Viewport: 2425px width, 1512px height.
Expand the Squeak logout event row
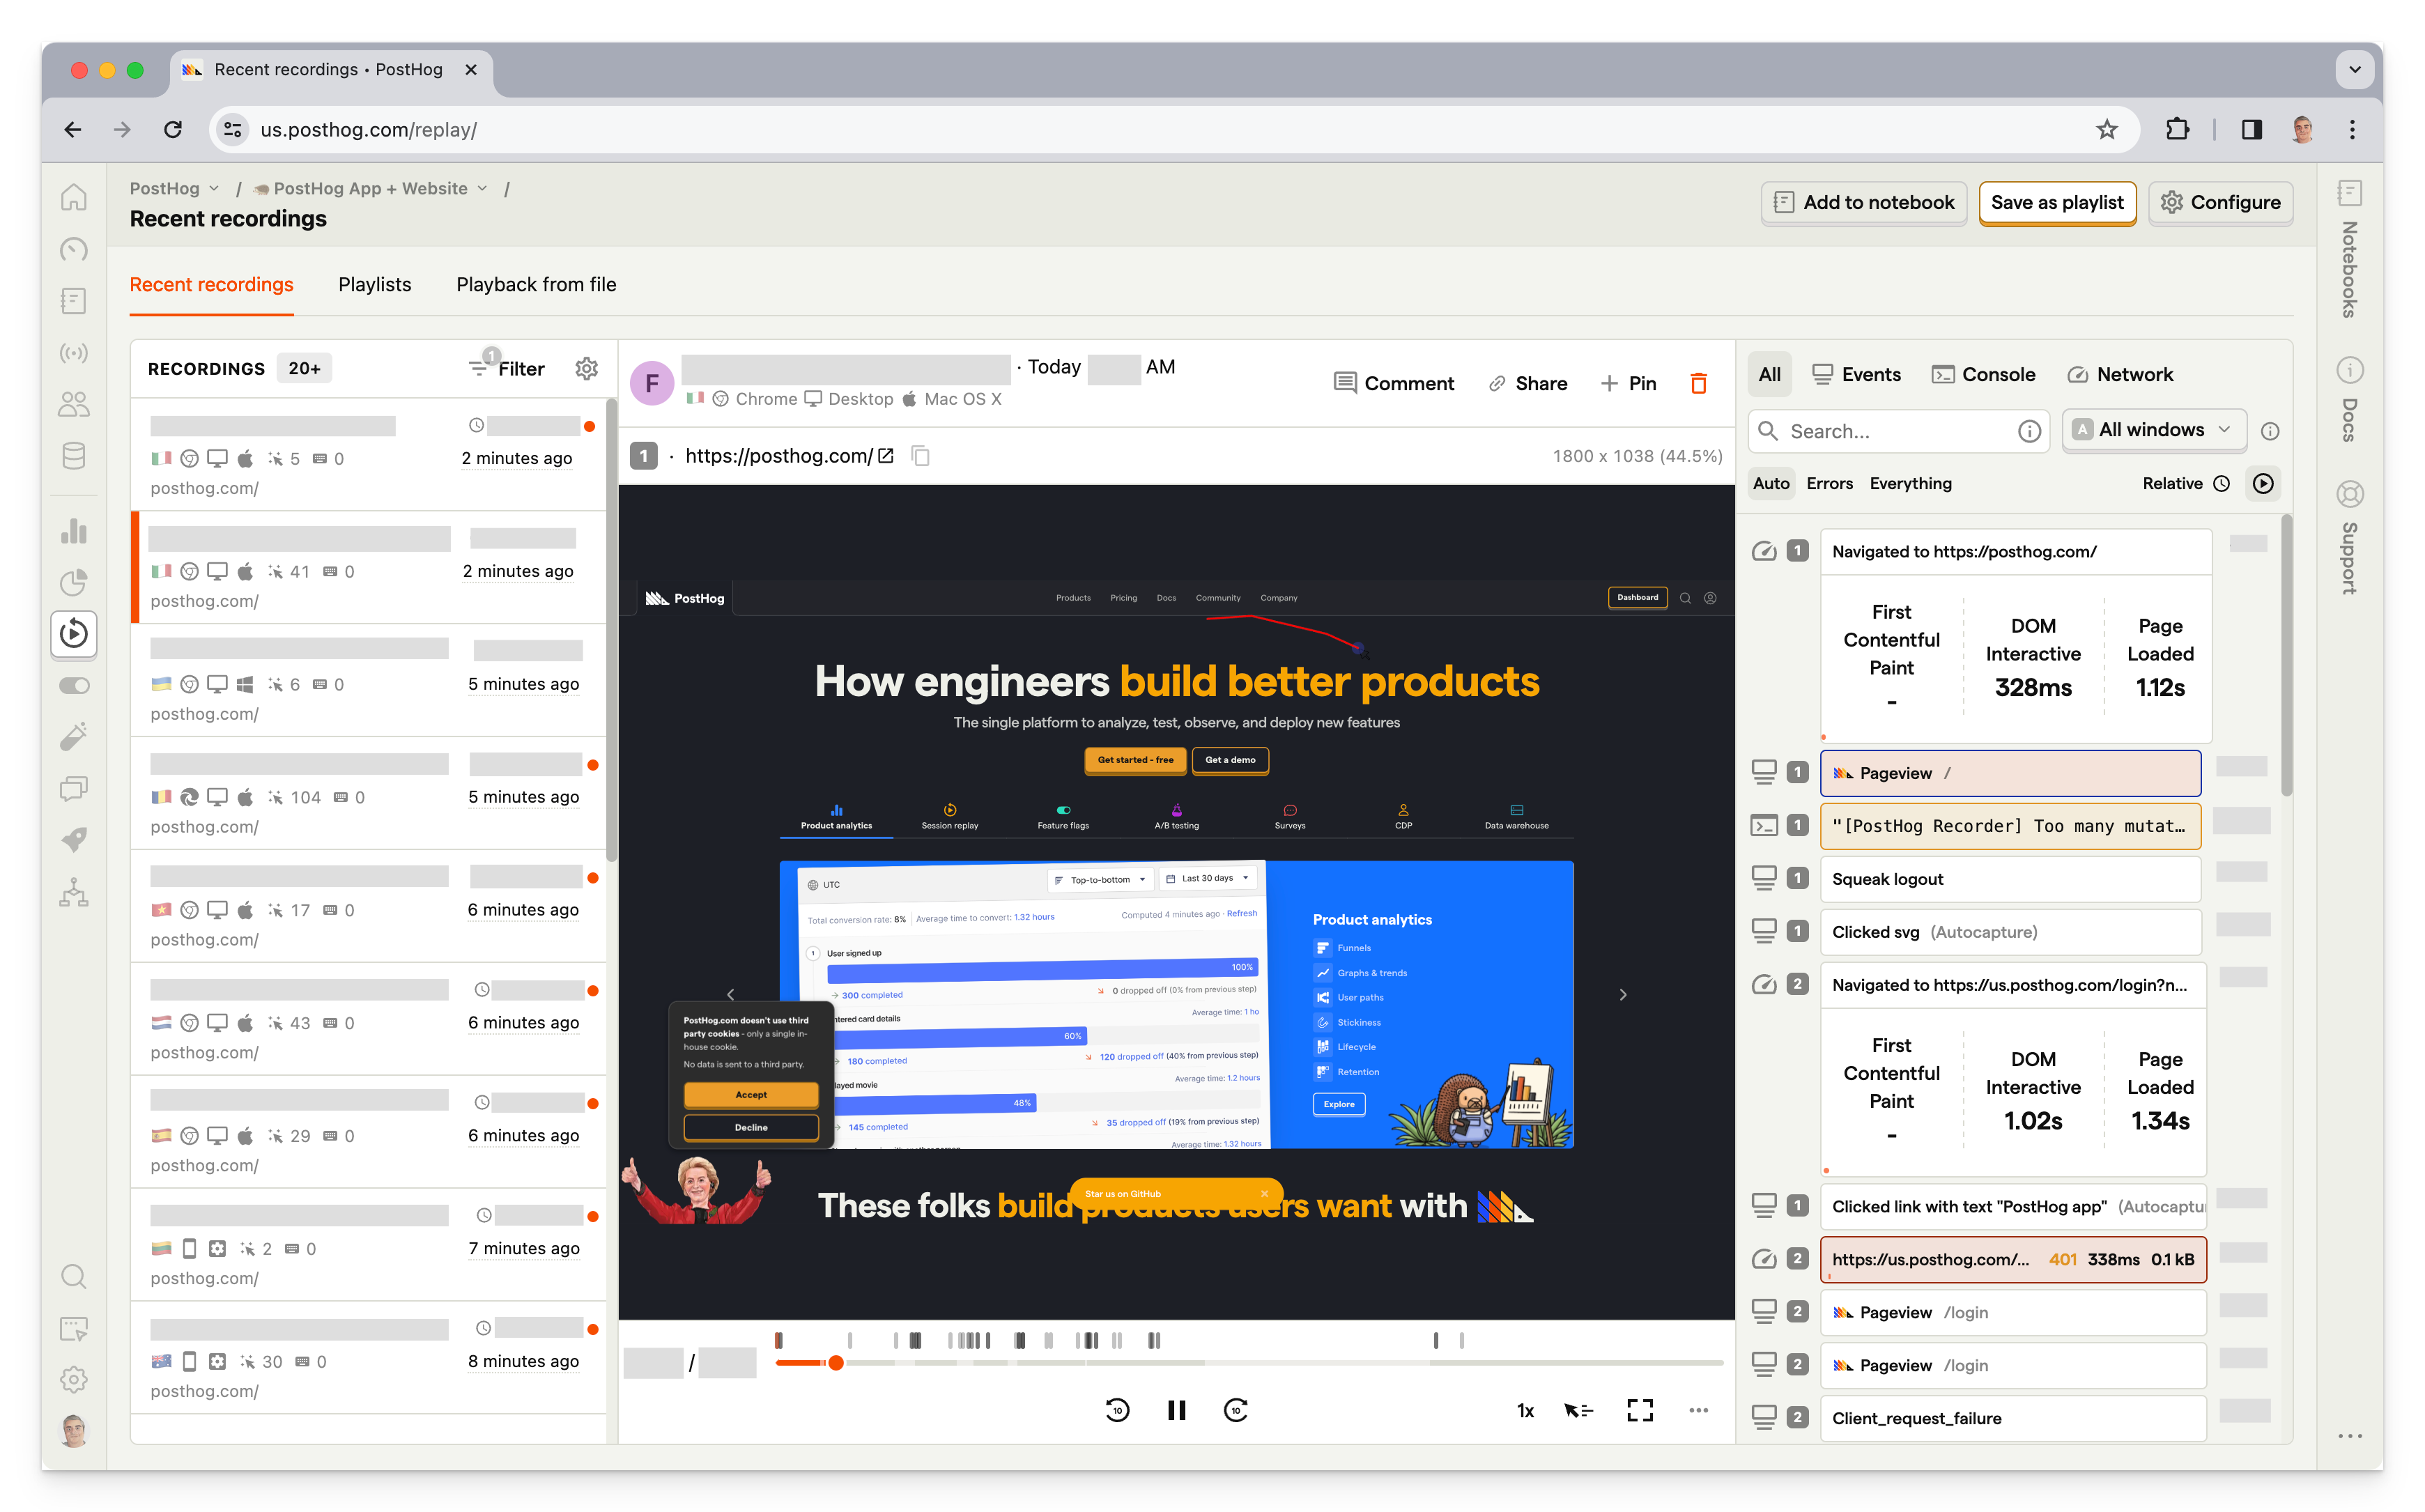point(2010,879)
